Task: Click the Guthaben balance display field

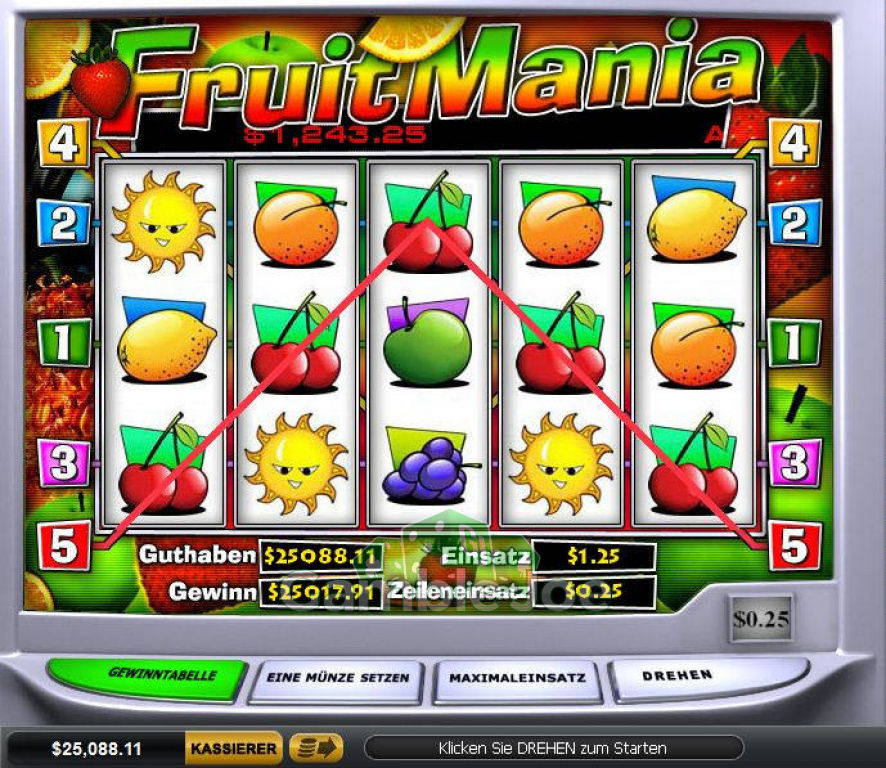Action: 321,557
